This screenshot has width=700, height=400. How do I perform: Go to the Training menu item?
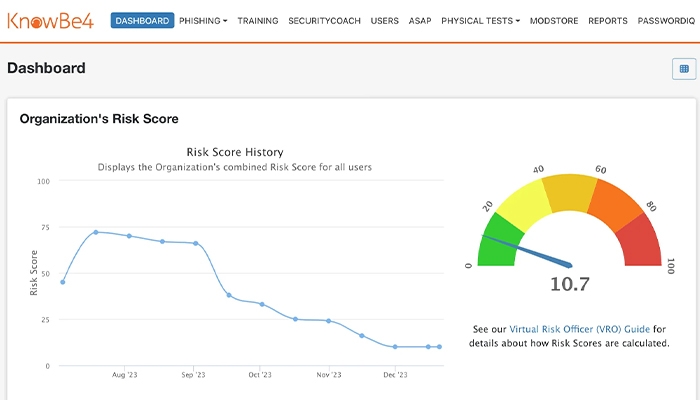[x=258, y=21]
